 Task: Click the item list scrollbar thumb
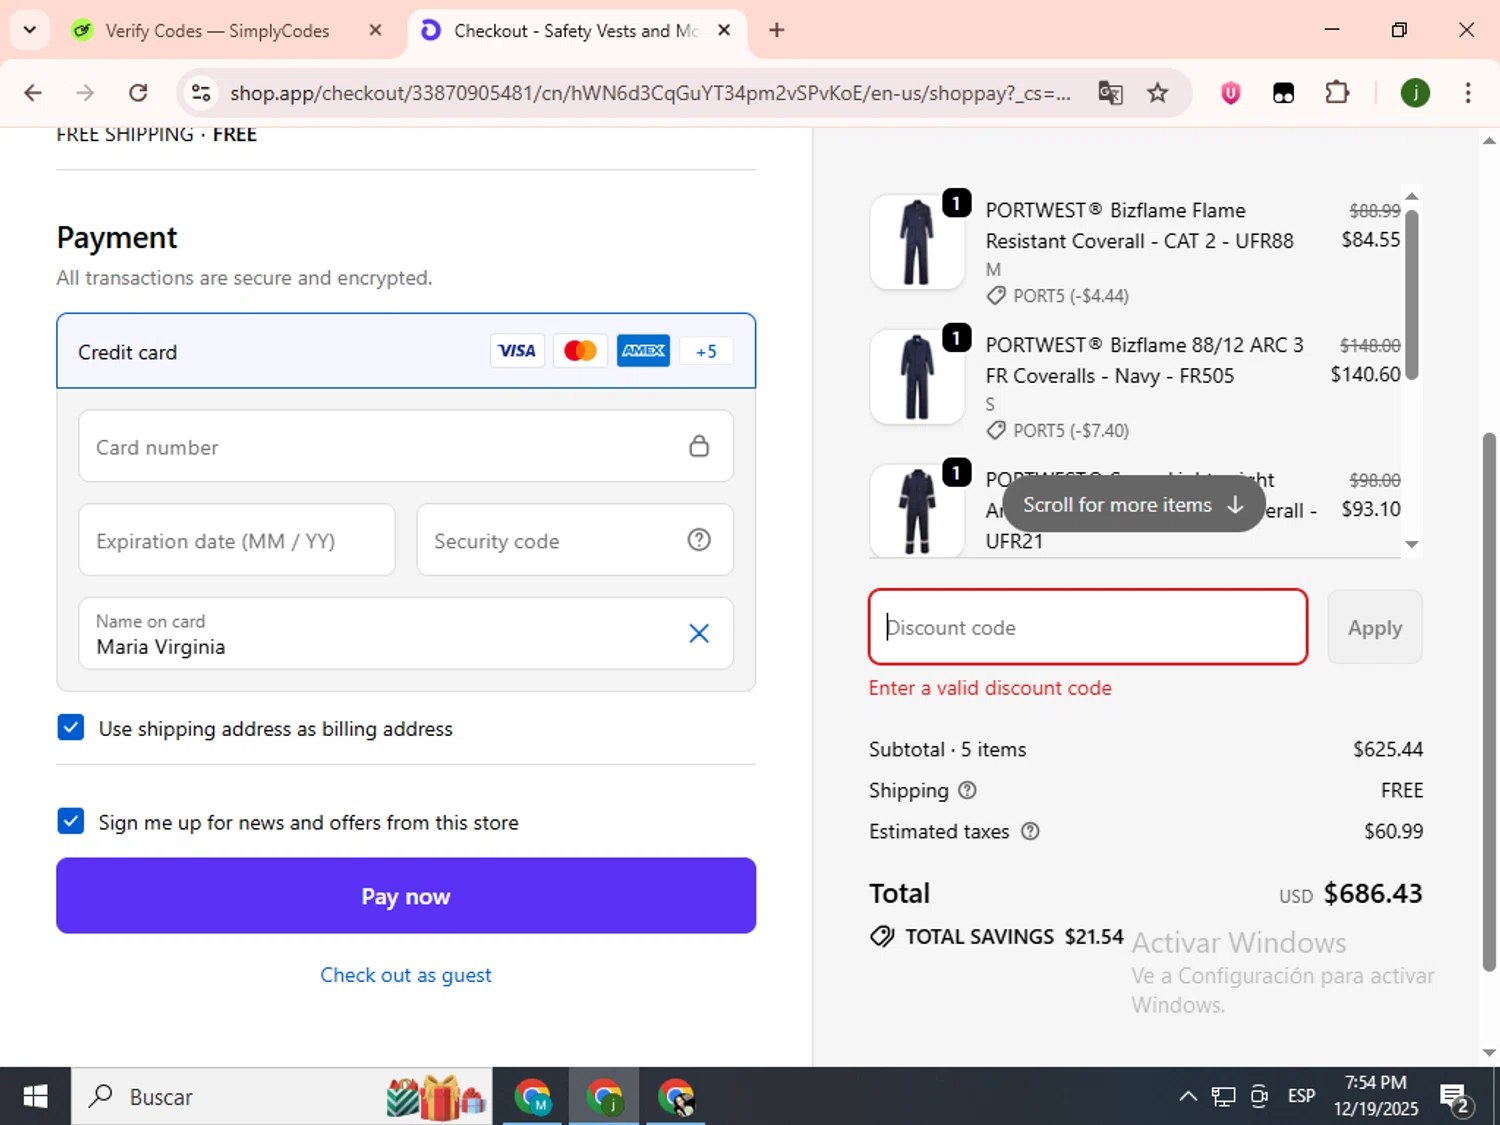1412,294
